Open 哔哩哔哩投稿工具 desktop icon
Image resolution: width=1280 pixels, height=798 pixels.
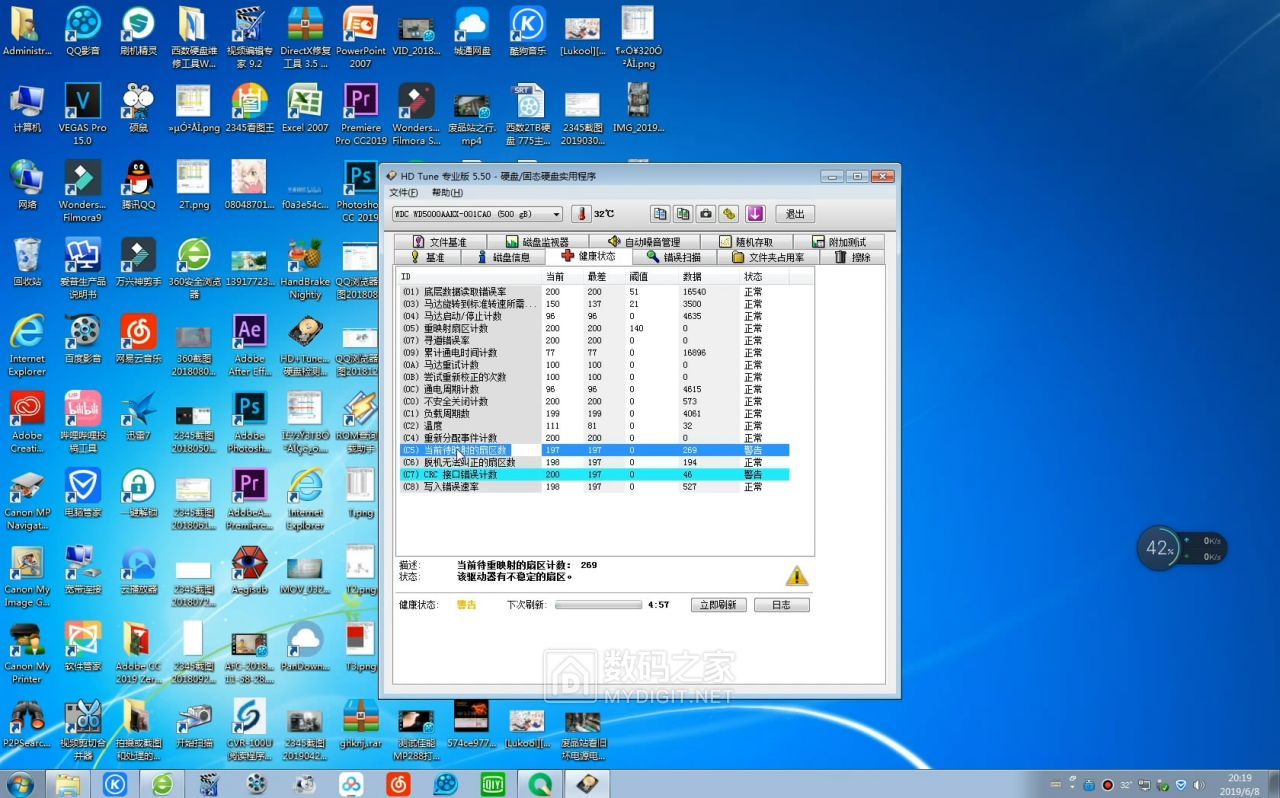[83, 421]
